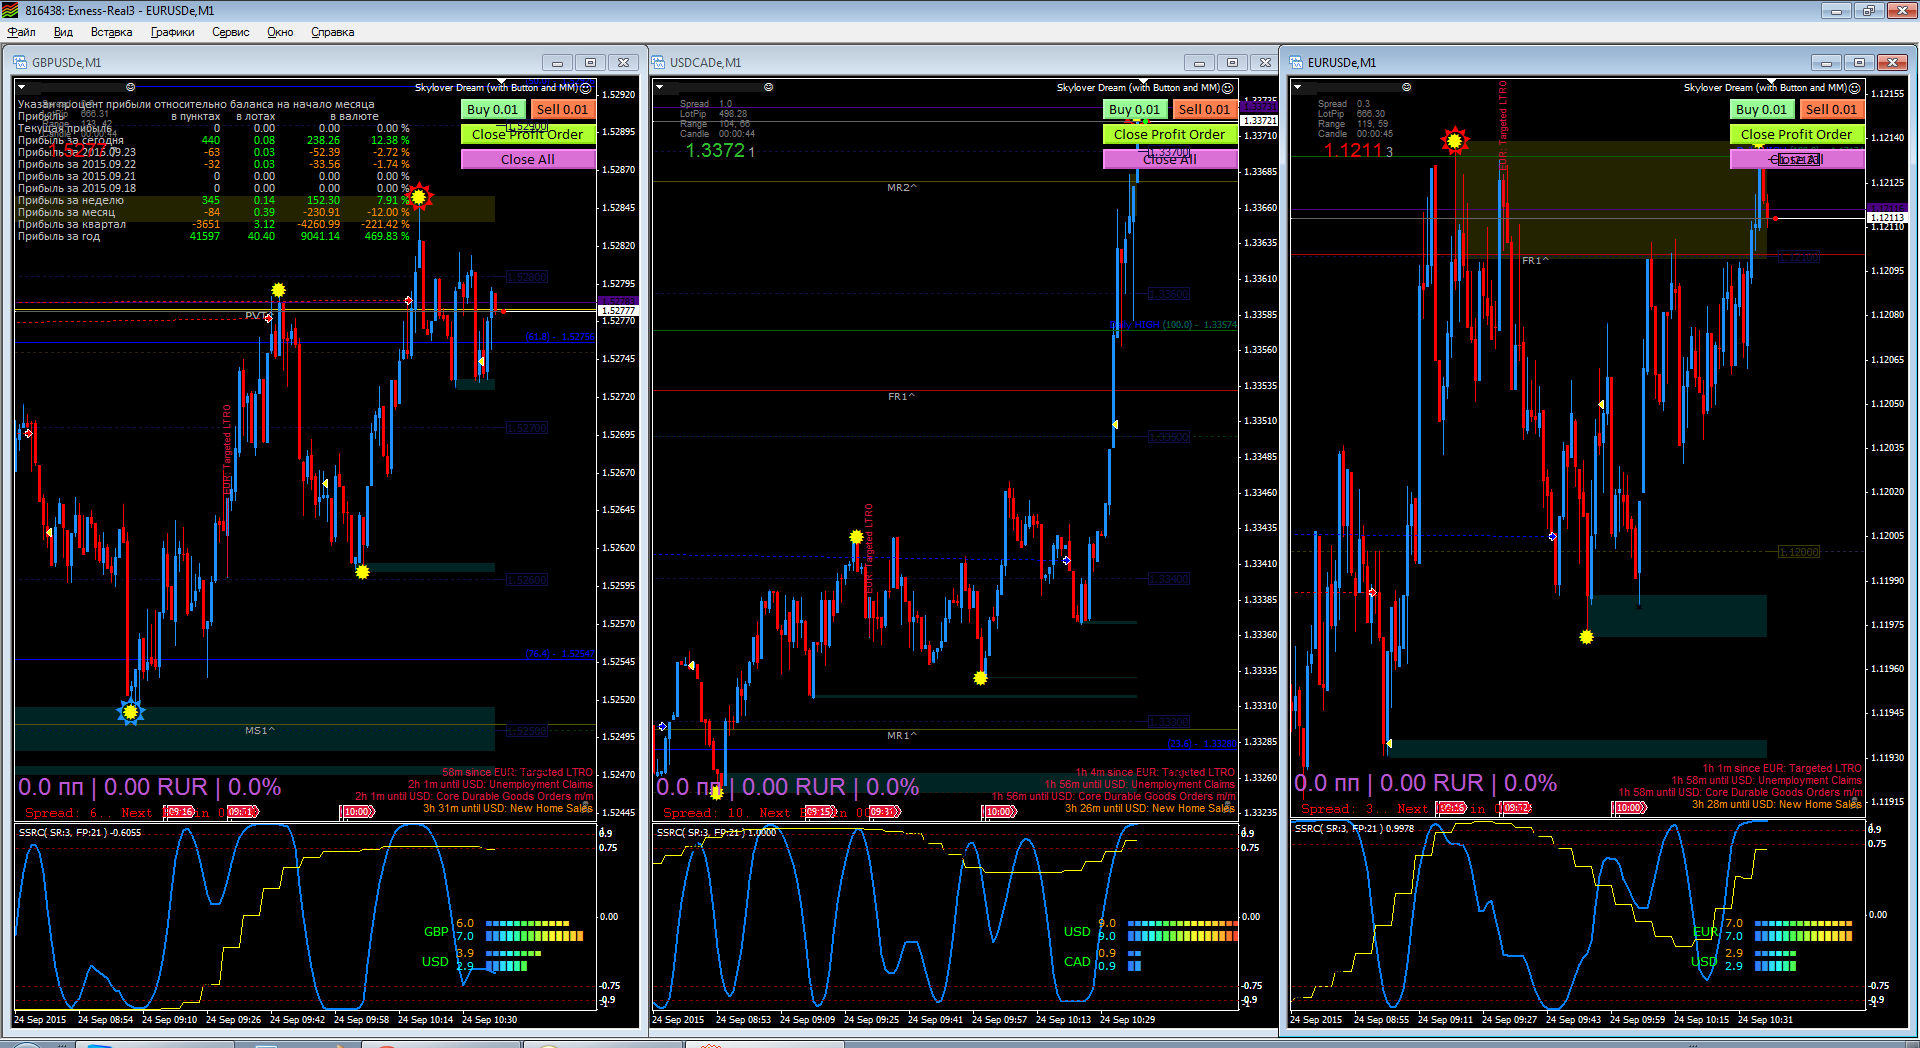
Task: Click Close Profit Order on GBPUSD chart
Action: pyautogui.click(x=528, y=134)
